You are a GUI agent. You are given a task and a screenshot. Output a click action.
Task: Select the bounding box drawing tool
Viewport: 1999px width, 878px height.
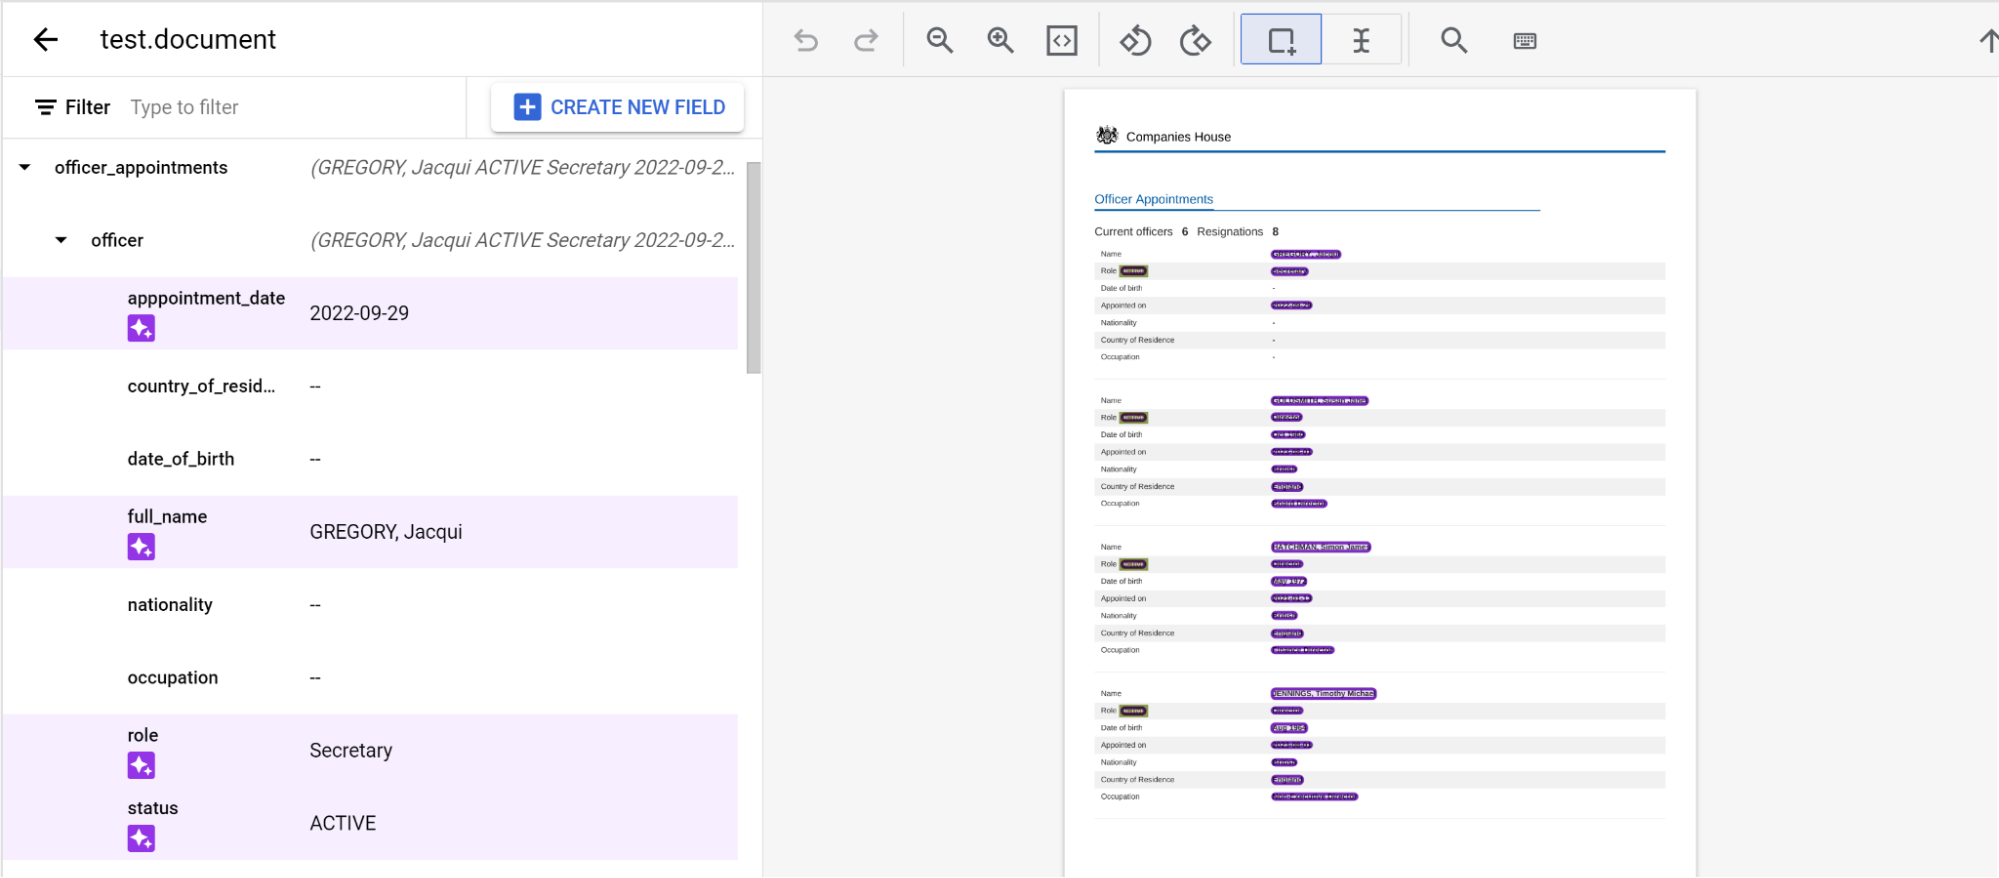1281,41
